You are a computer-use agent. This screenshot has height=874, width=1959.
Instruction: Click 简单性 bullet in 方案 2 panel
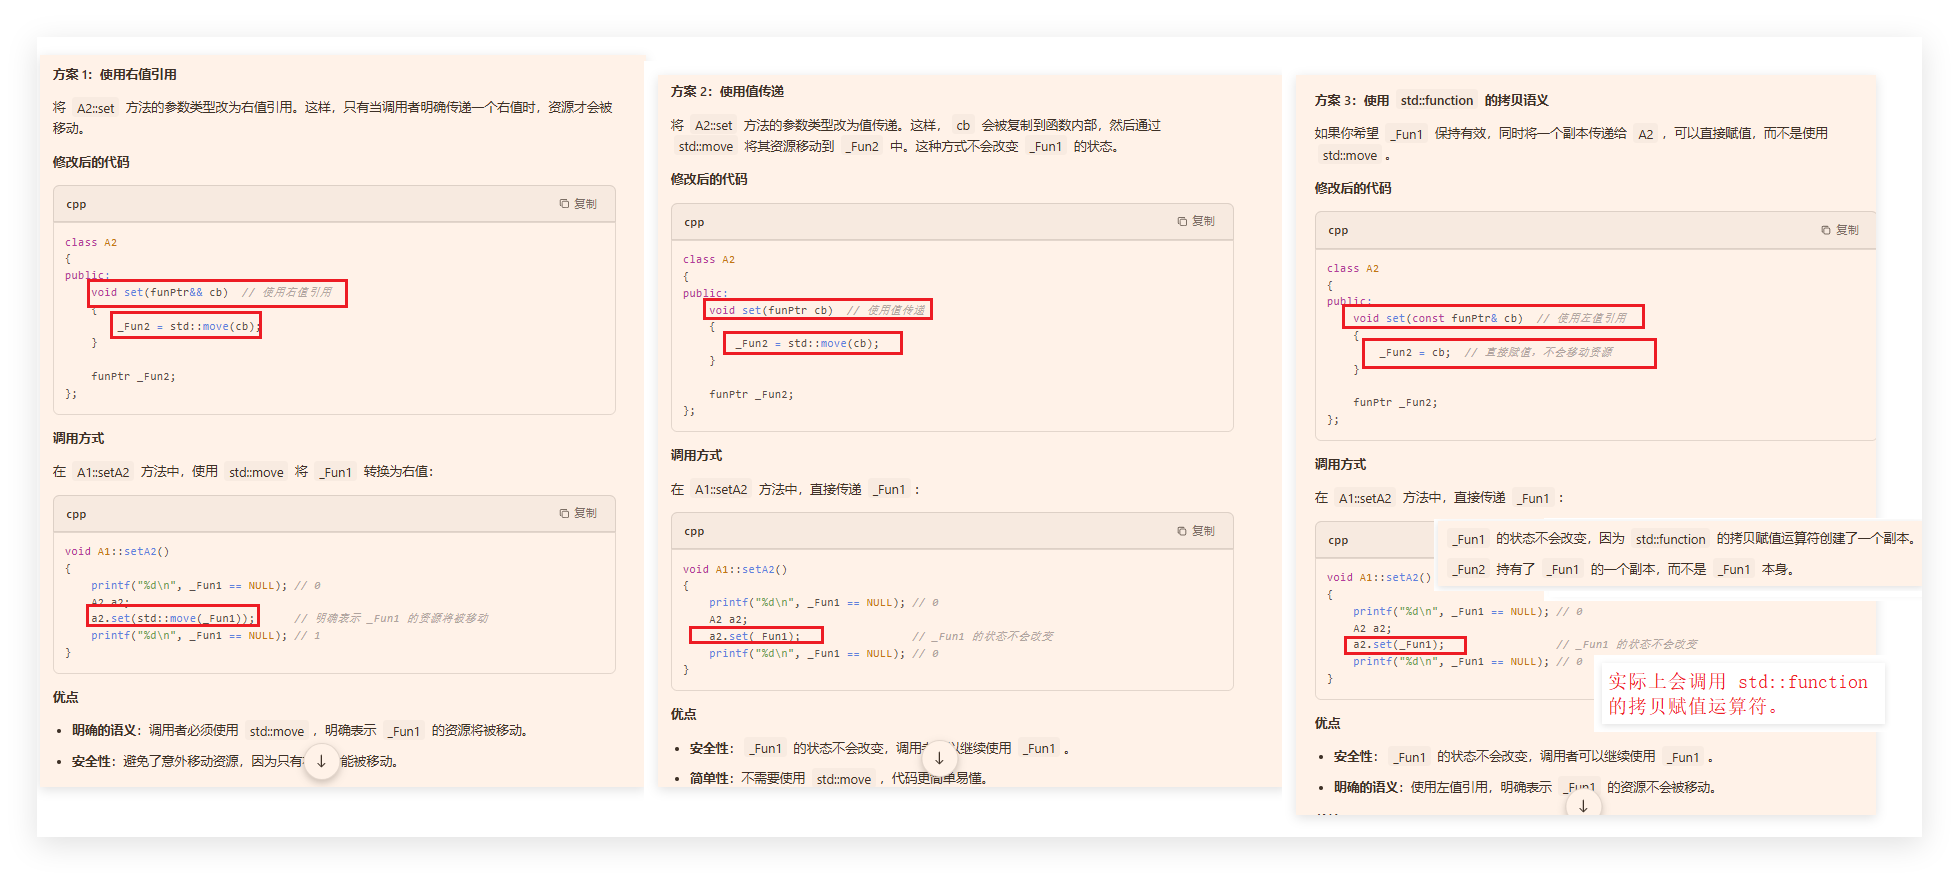click(838, 778)
